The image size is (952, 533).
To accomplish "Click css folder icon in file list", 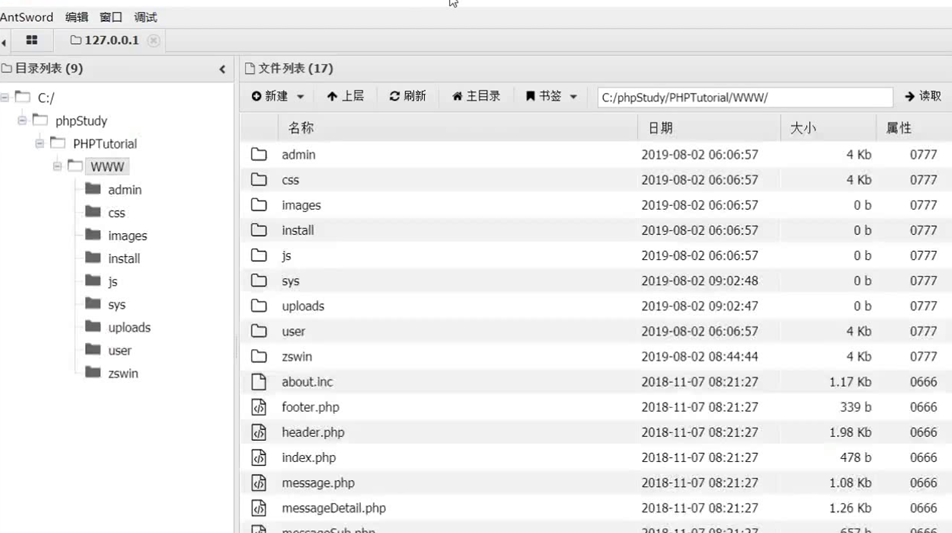I will tap(259, 180).
